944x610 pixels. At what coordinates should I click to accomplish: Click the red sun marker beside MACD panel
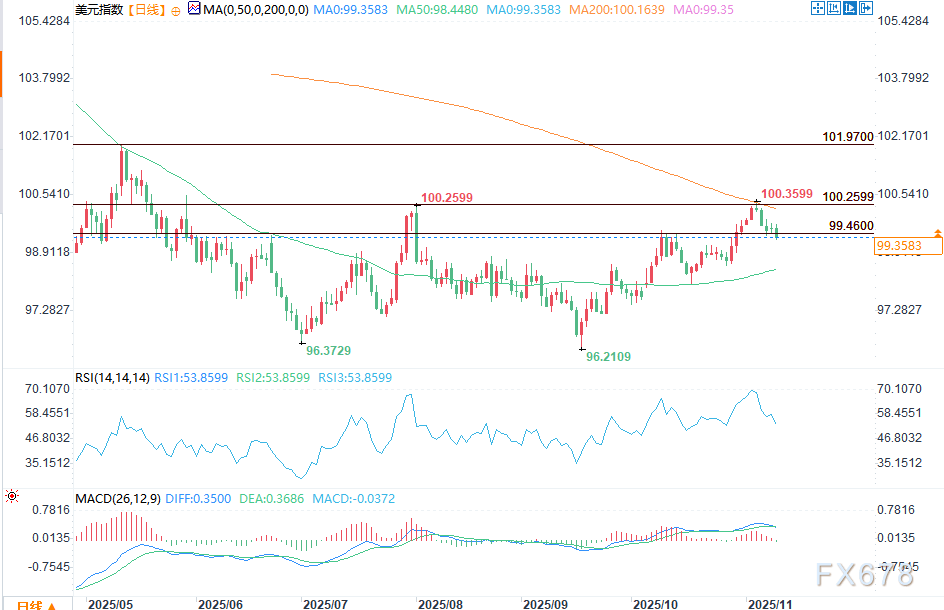click(11, 496)
